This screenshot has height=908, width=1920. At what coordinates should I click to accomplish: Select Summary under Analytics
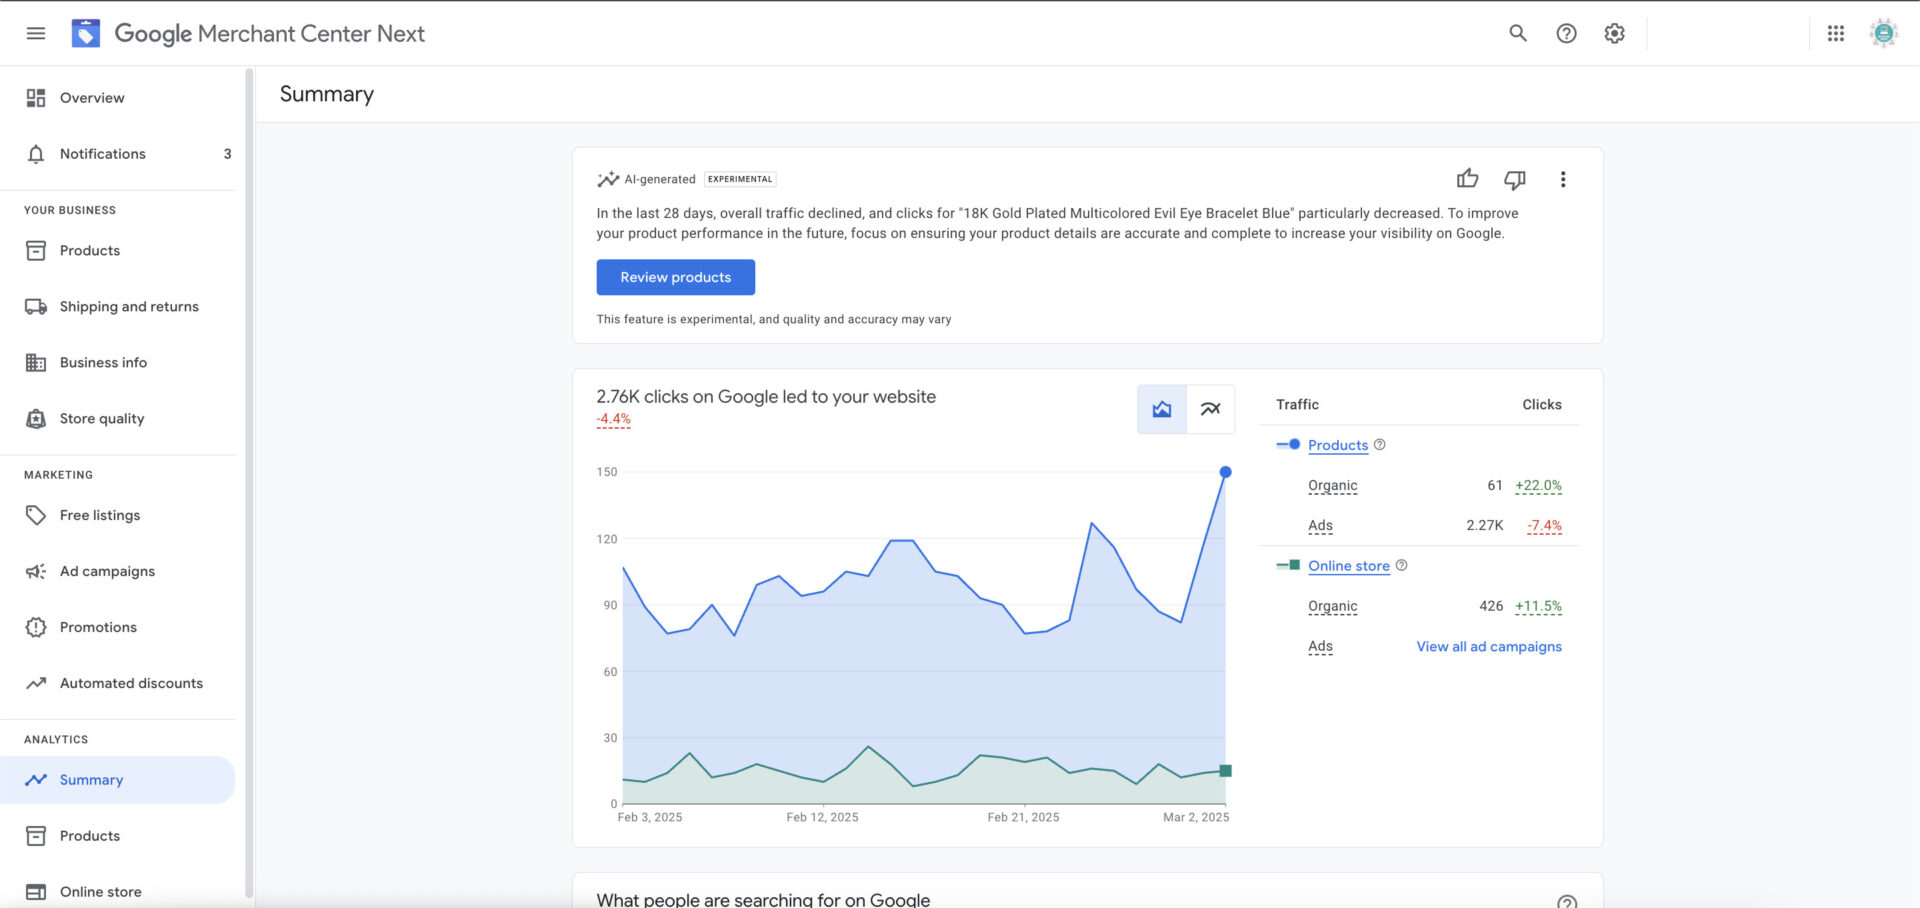(x=118, y=780)
